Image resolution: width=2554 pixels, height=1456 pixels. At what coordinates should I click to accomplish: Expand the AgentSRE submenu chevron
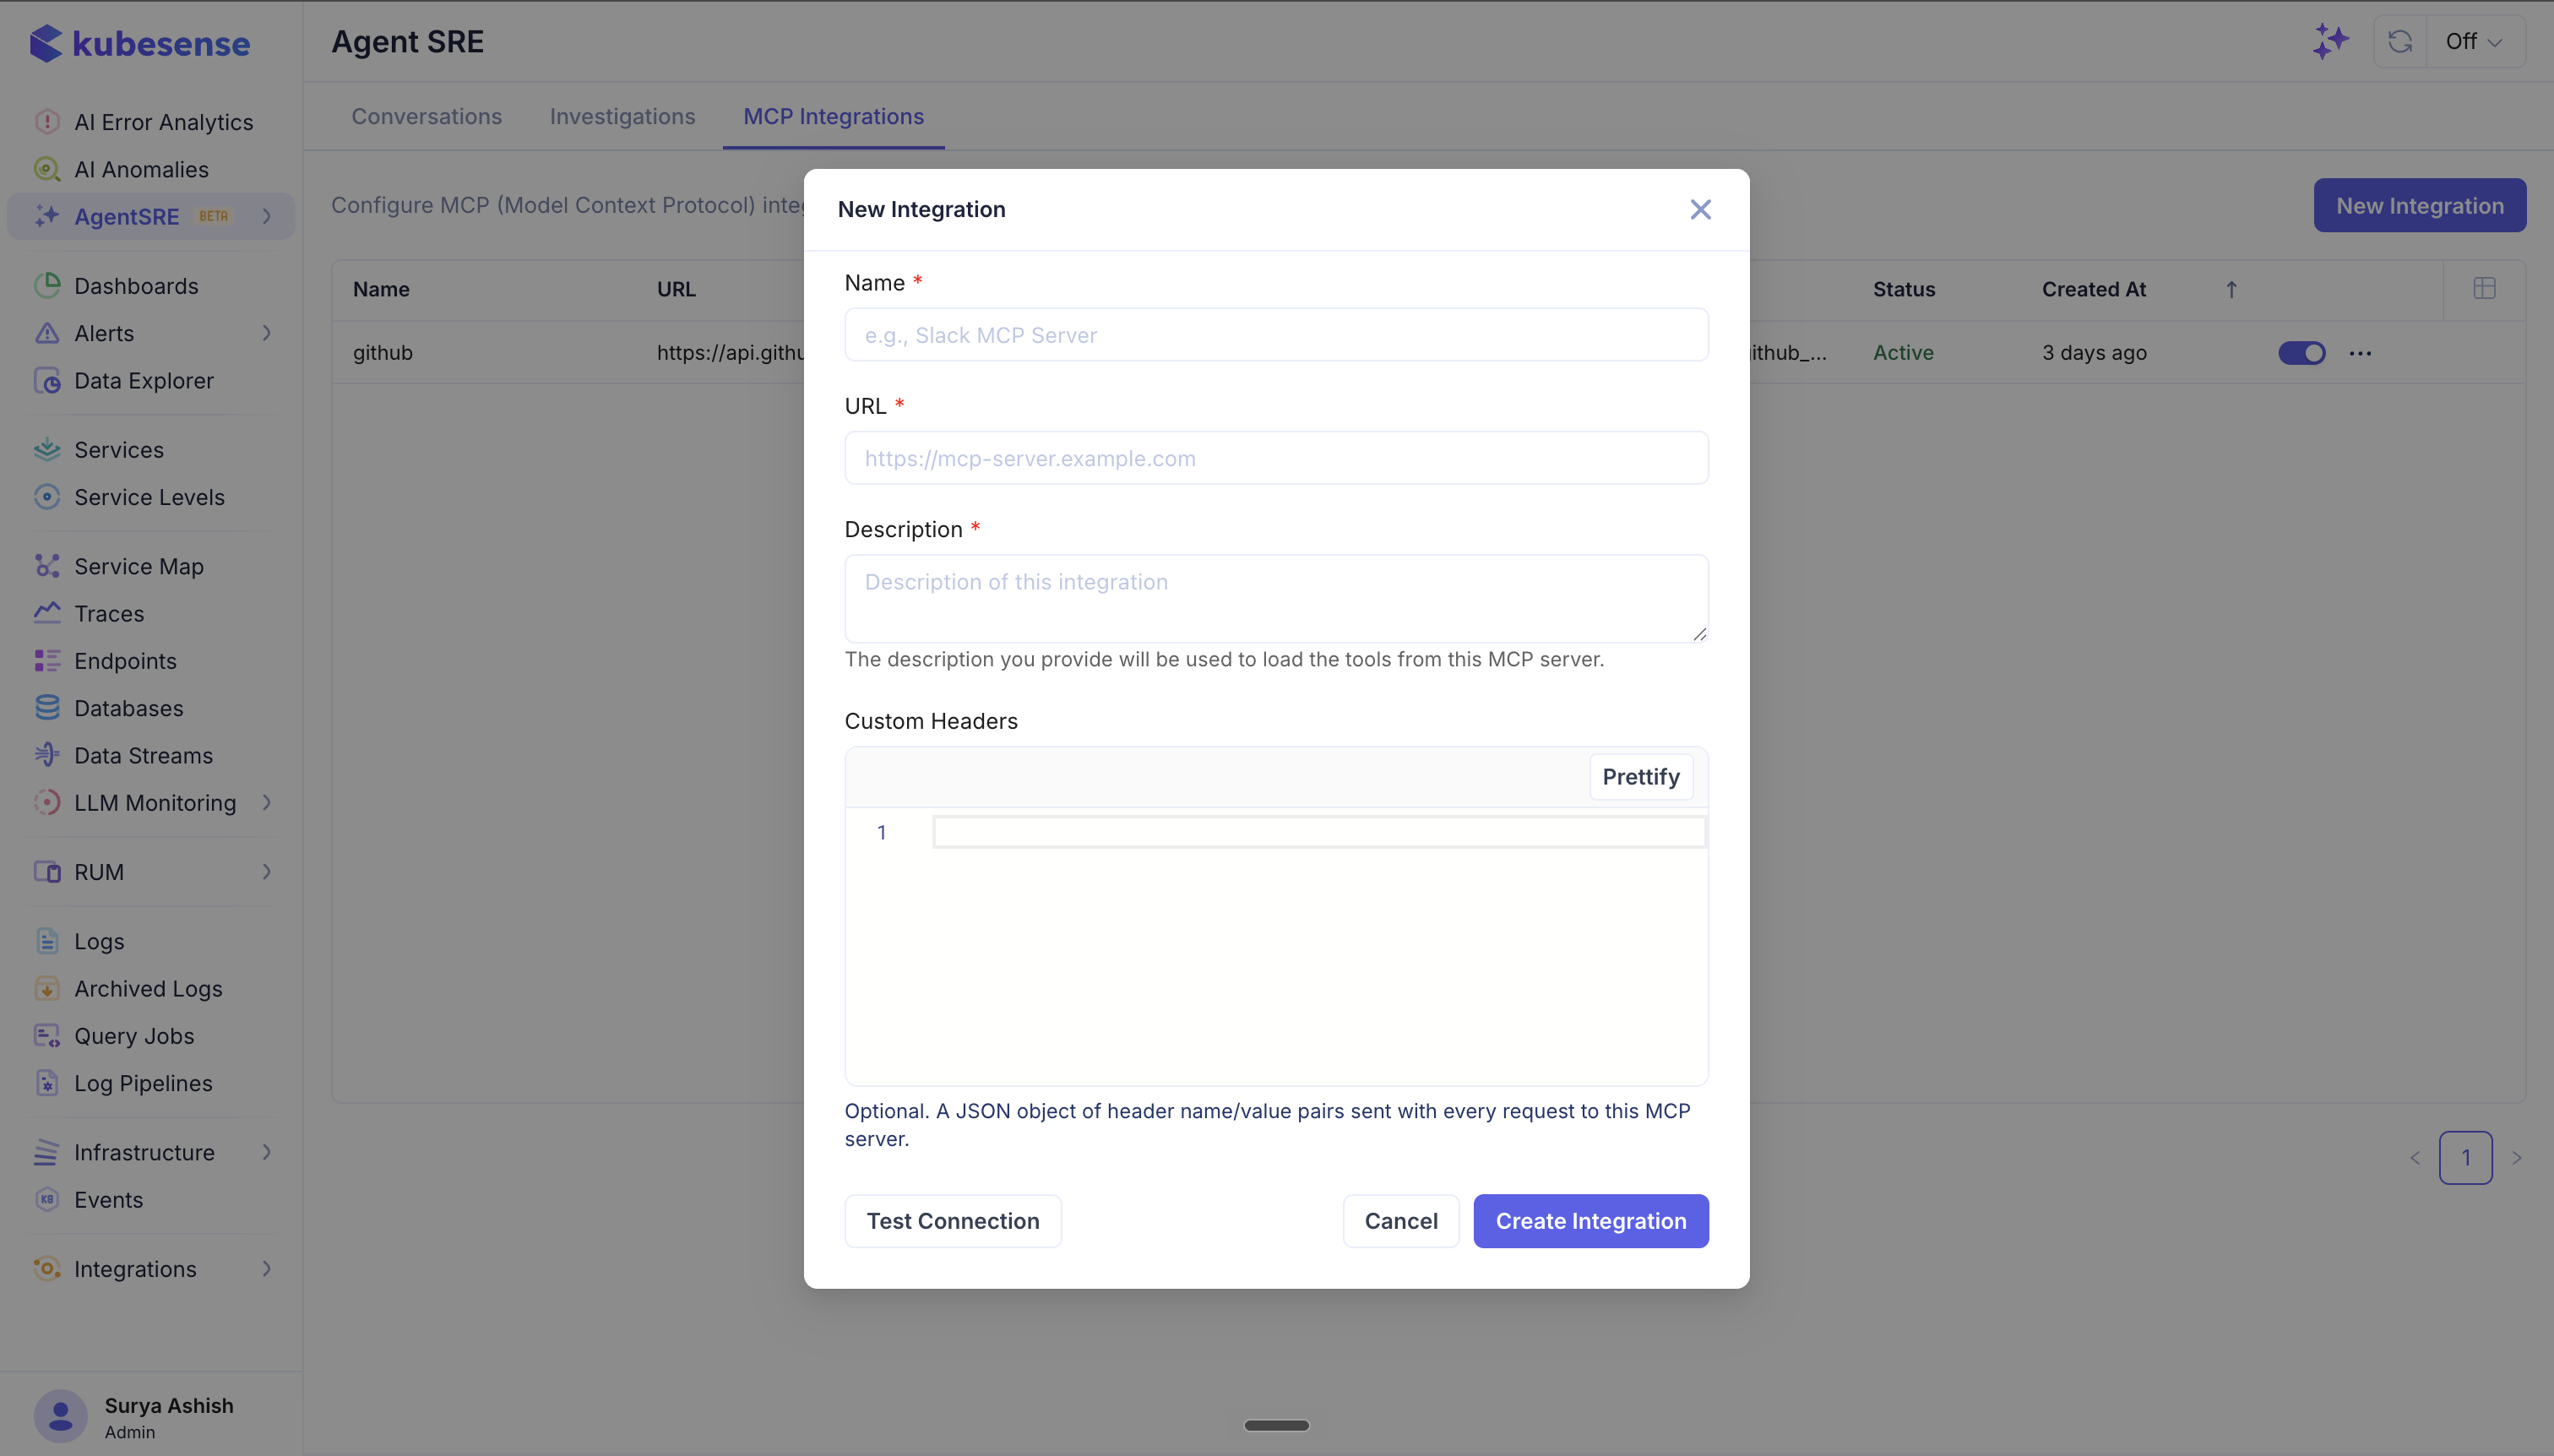267,216
